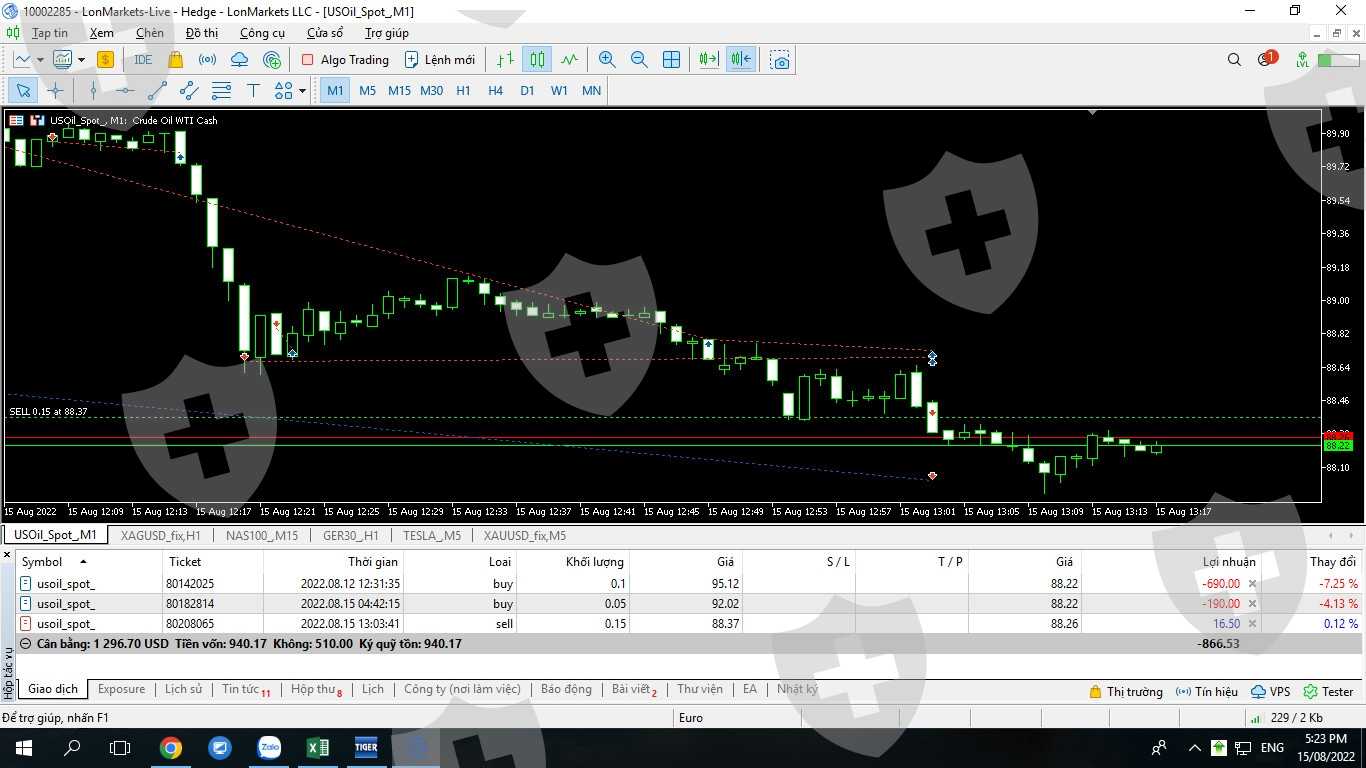Screen dimensions: 1366x768
Task: Close the usoil_spot_ sell position 80208065
Action: coord(1252,624)
